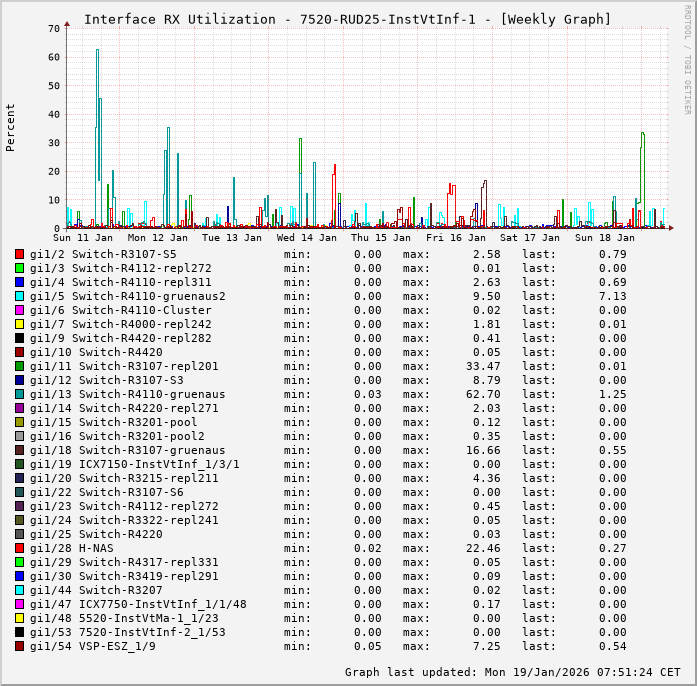
Task: Select the red swatch next to gi1/28 H-NAS
Action: coord(19,548)
